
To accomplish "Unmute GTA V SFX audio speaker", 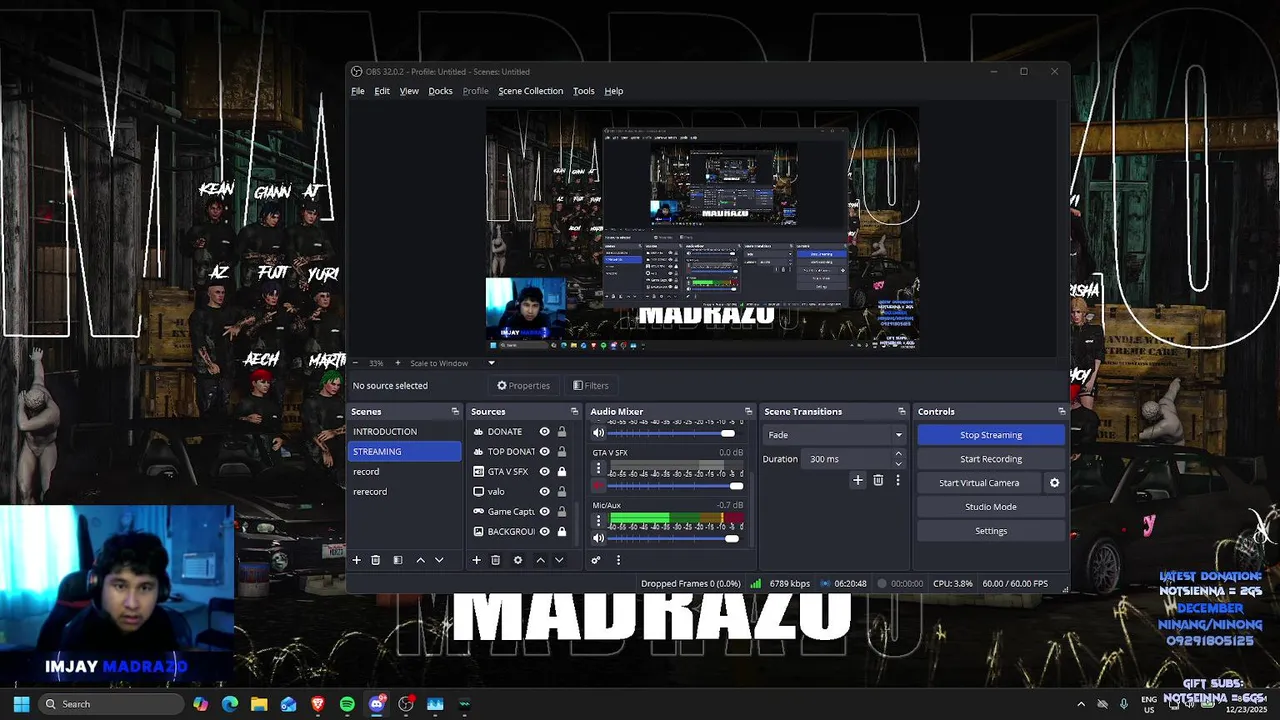I will (598, 486).
